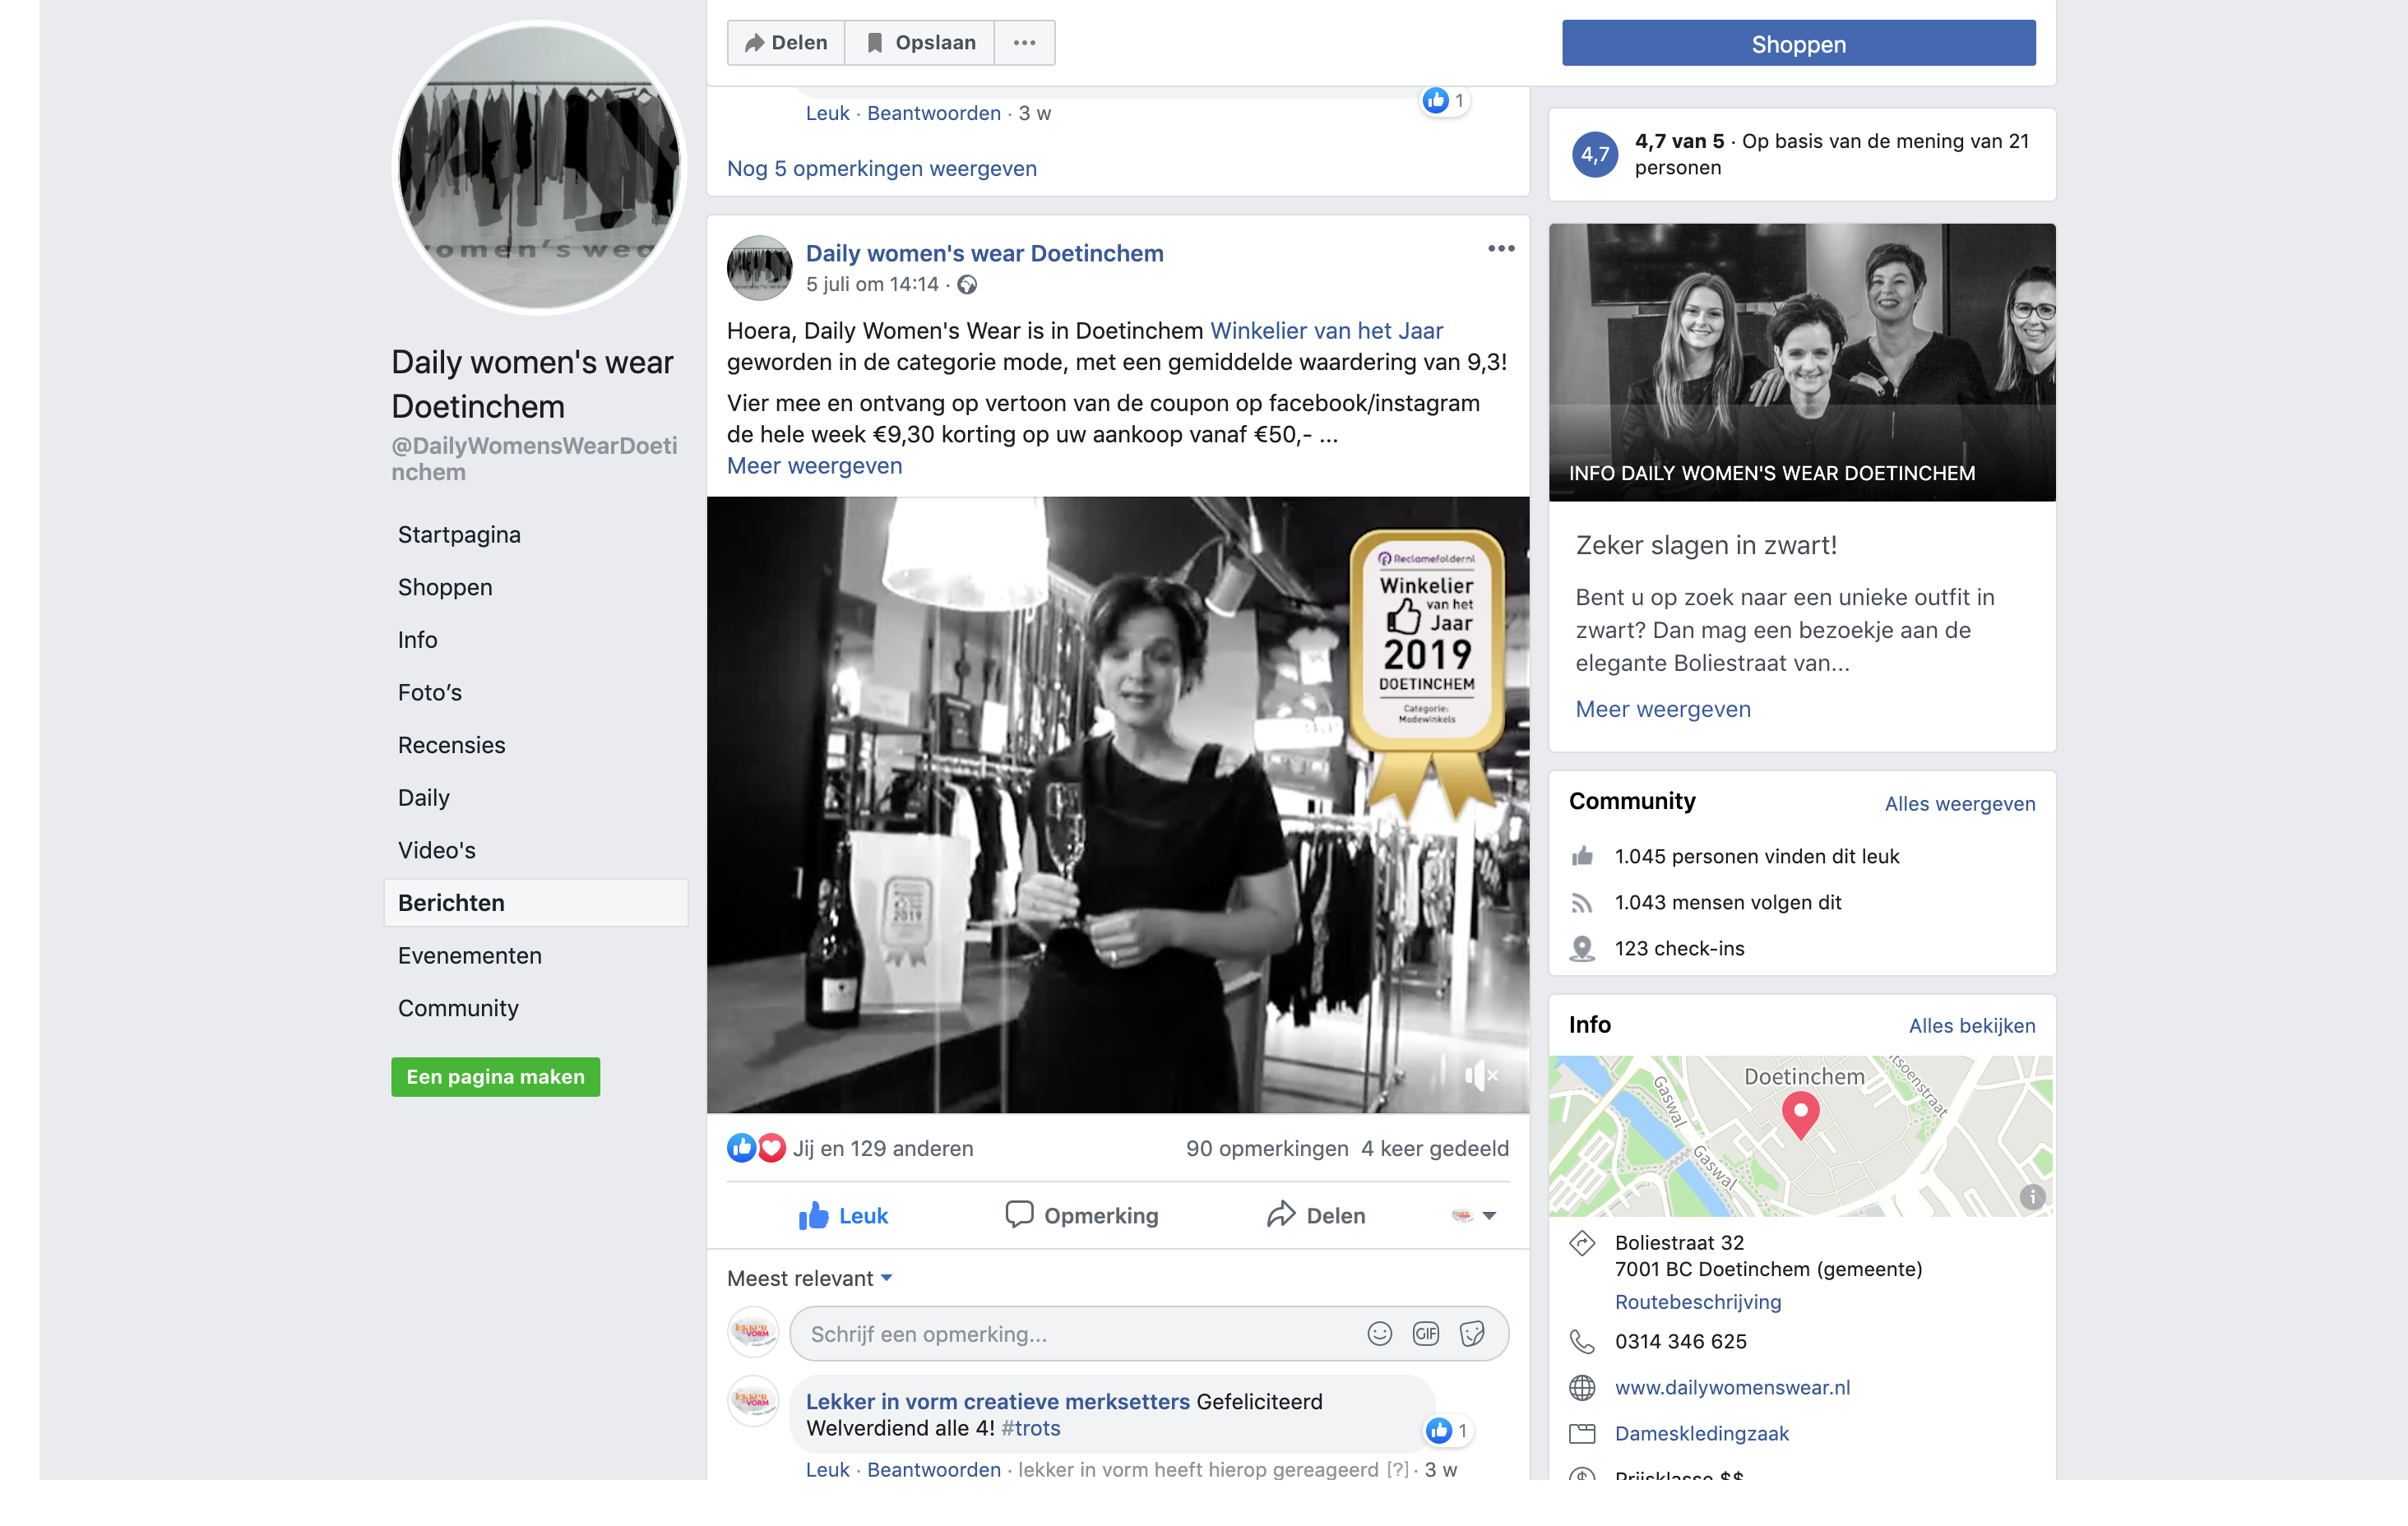
Task: Open the Video's sidebar tab
Action: (436, 851)
